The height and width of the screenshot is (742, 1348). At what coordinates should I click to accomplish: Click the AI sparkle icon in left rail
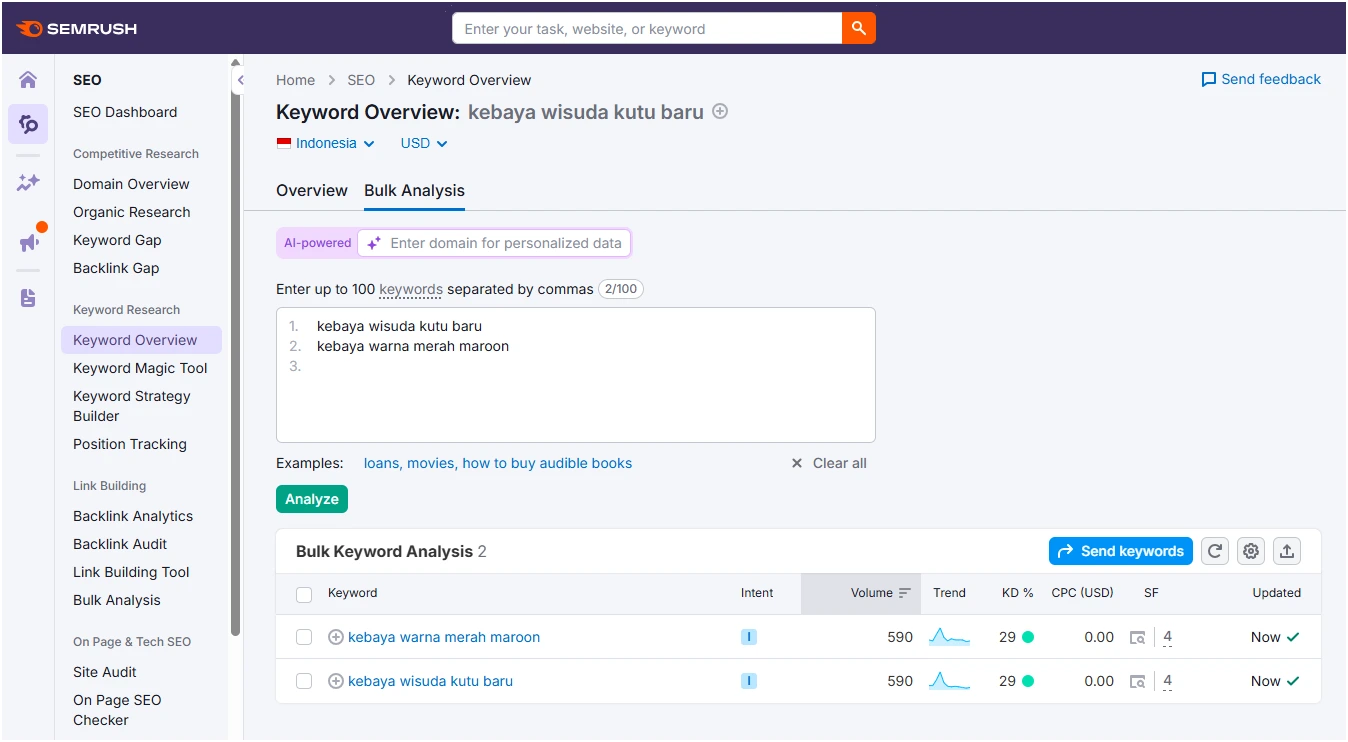point(28,182)
